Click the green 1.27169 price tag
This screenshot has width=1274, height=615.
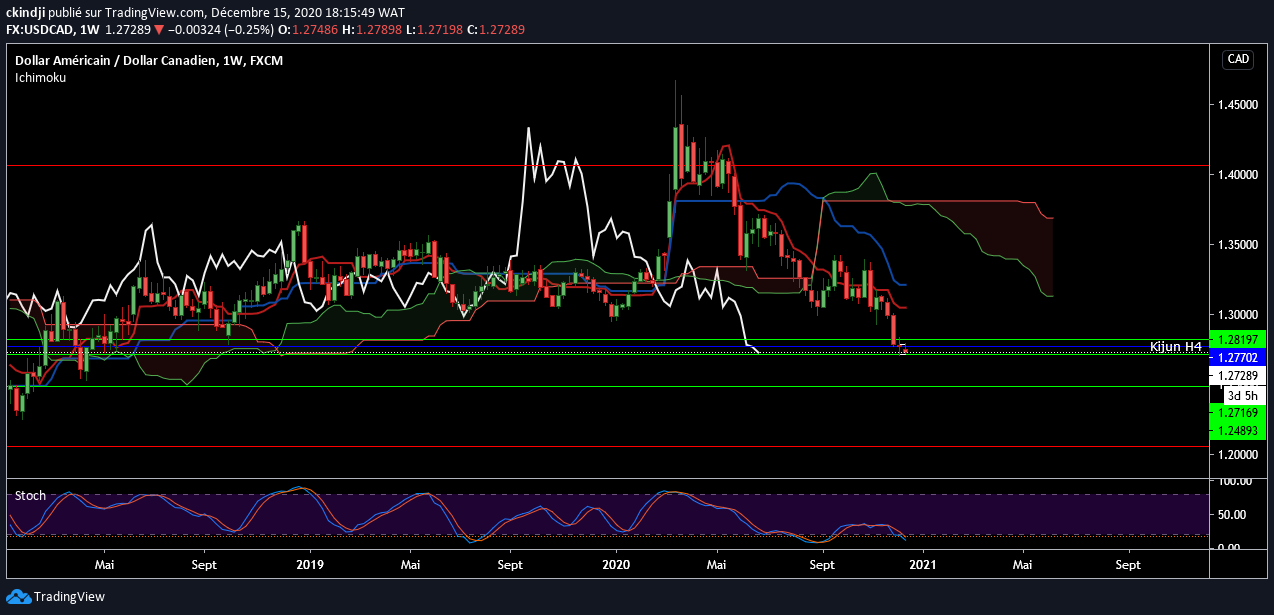[x=1238, y=412]
